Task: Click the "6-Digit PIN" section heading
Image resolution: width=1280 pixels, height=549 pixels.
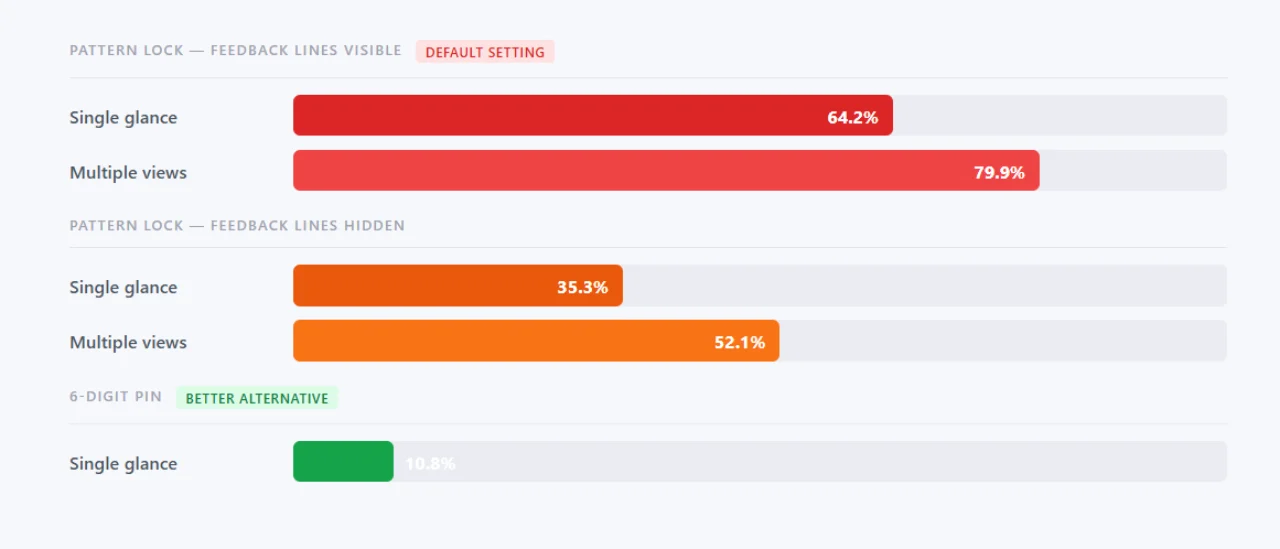Action: point(115,397)
